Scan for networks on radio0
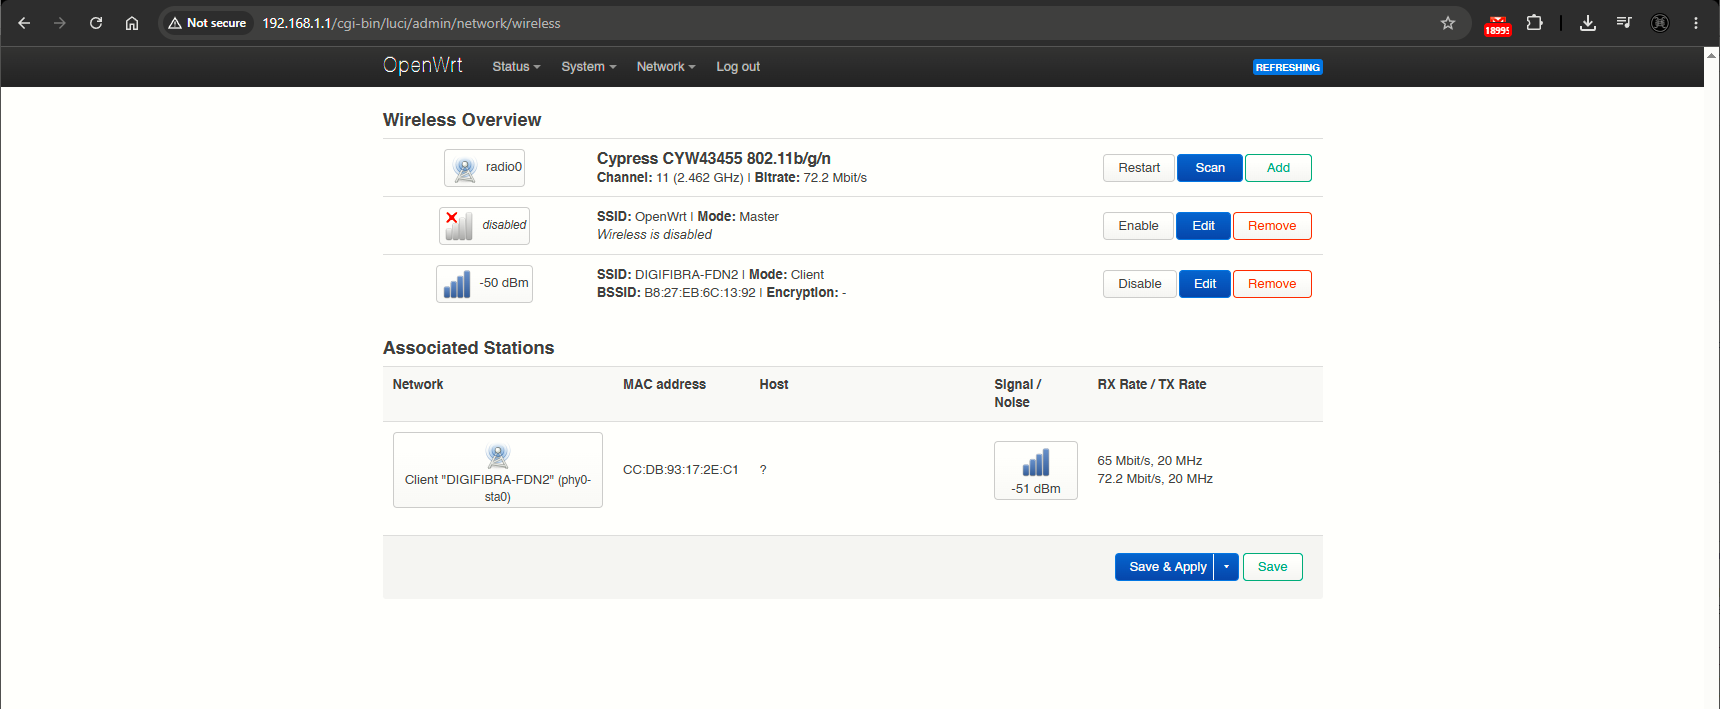 click(x=1210, y=168)
